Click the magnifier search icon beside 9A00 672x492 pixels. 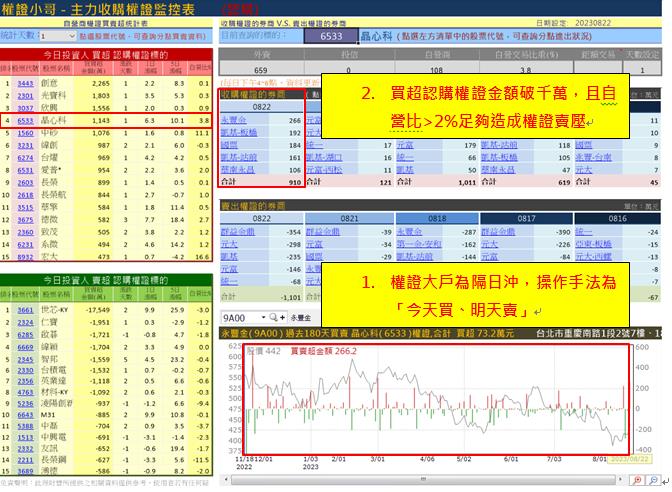(x=273, y=318)
